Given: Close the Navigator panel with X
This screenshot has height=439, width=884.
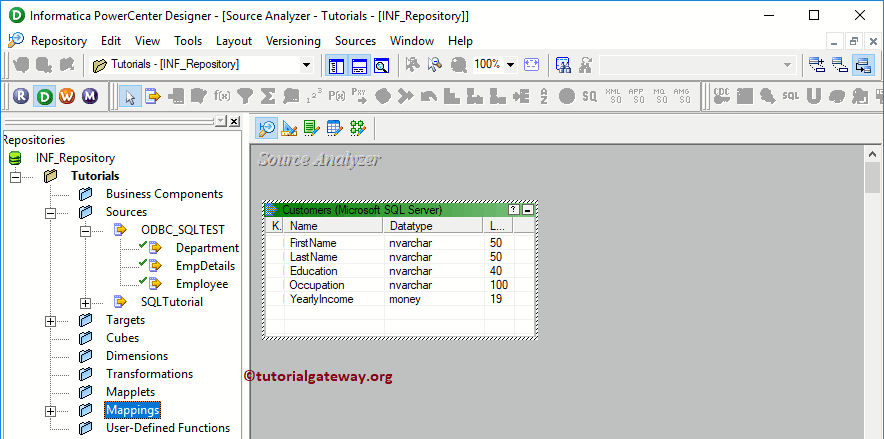Looking at the screenshot, I should [234, 121].
